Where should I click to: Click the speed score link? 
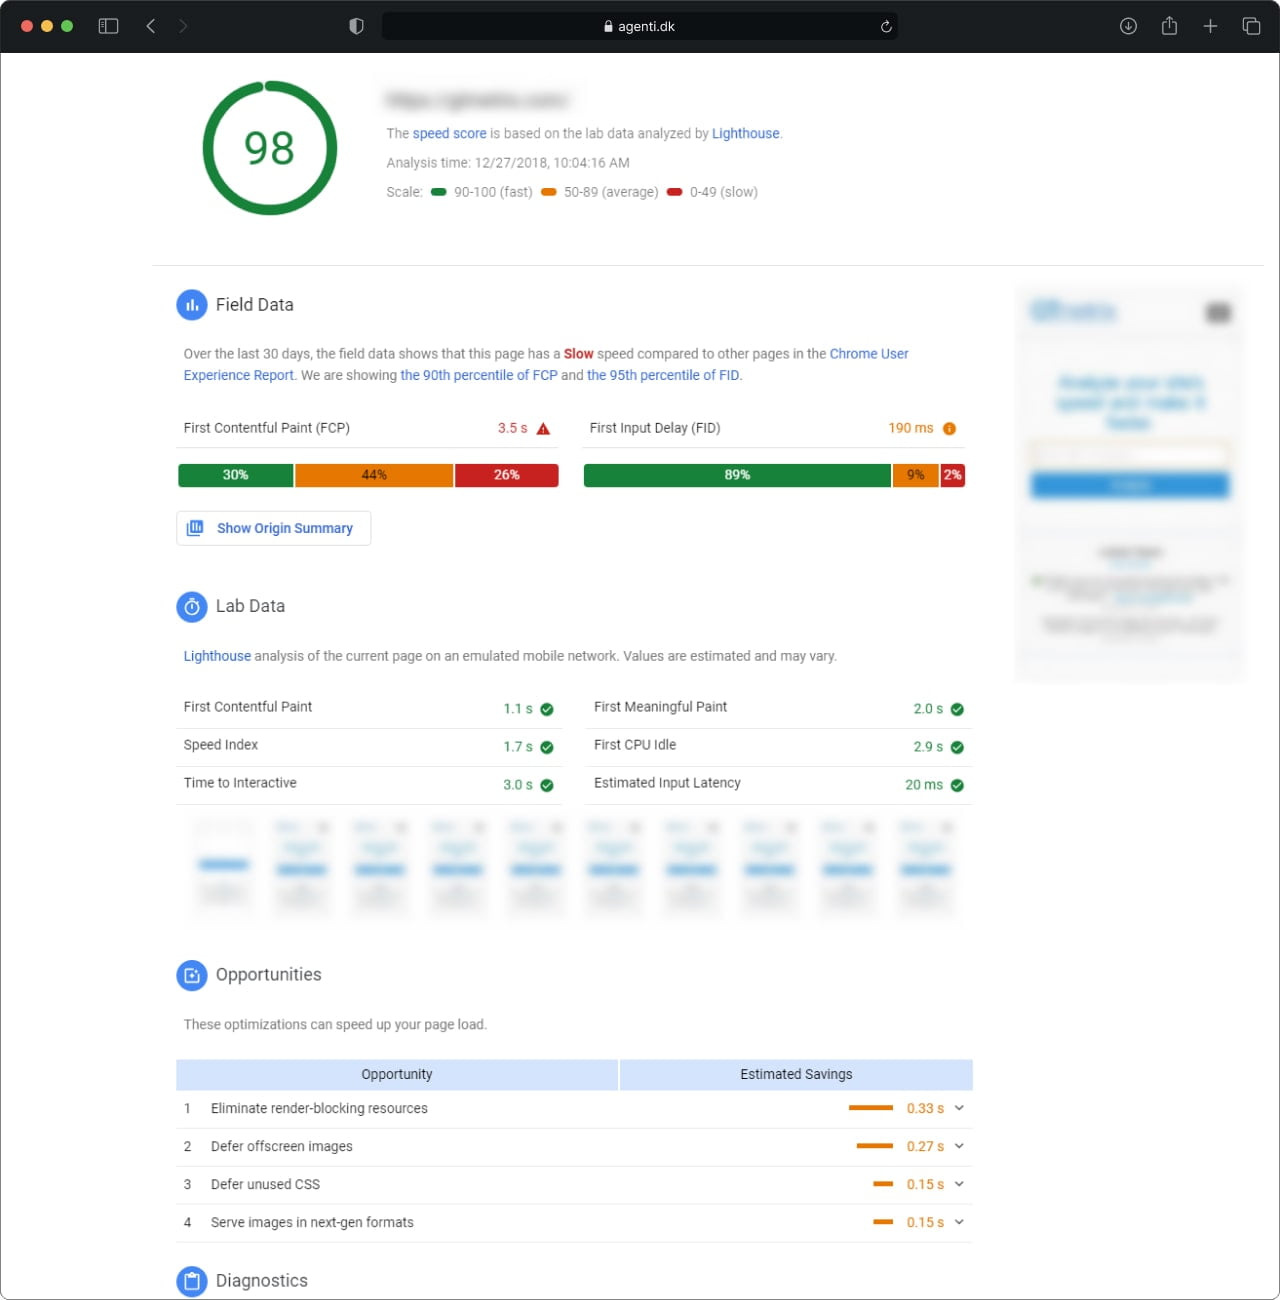coord(449,134)
